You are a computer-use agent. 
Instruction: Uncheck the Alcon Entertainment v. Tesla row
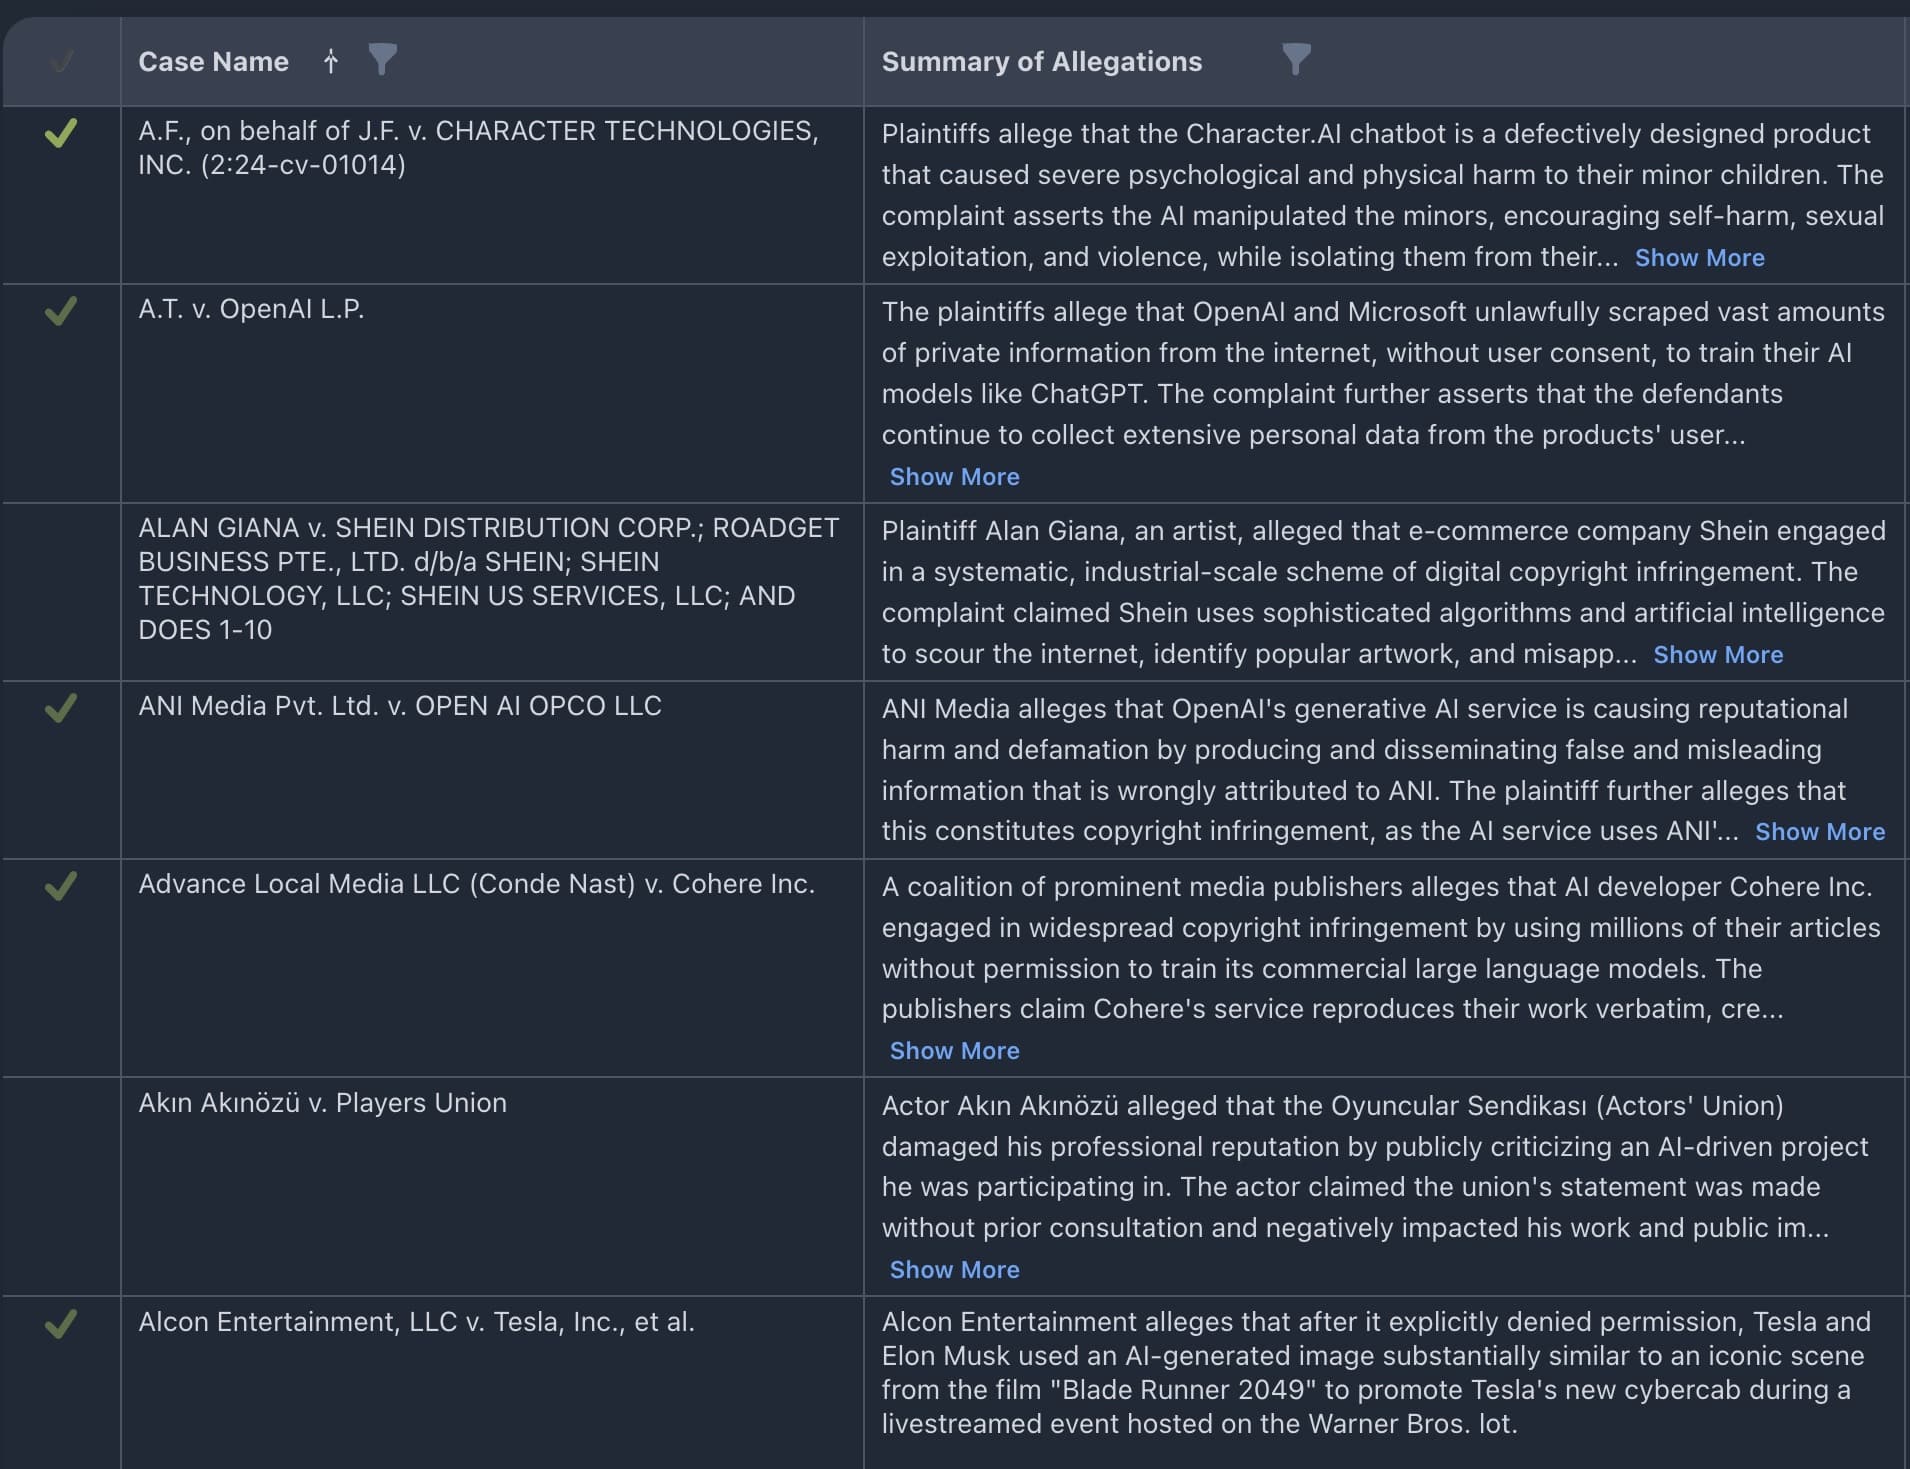click(61, 1324)
